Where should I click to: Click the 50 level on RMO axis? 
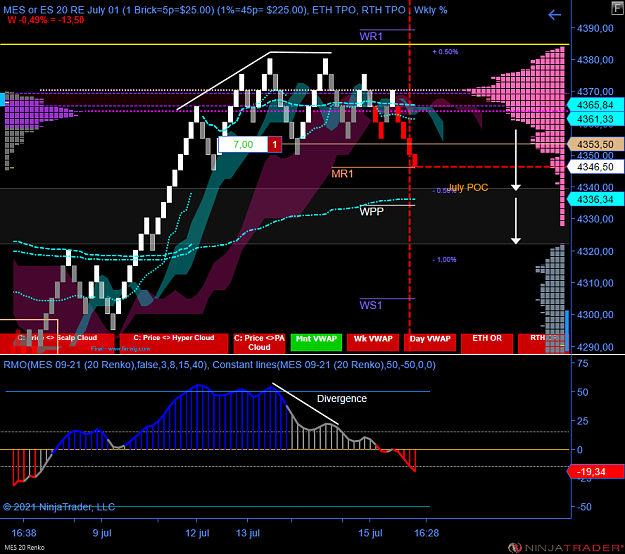(x=582, y=392)
